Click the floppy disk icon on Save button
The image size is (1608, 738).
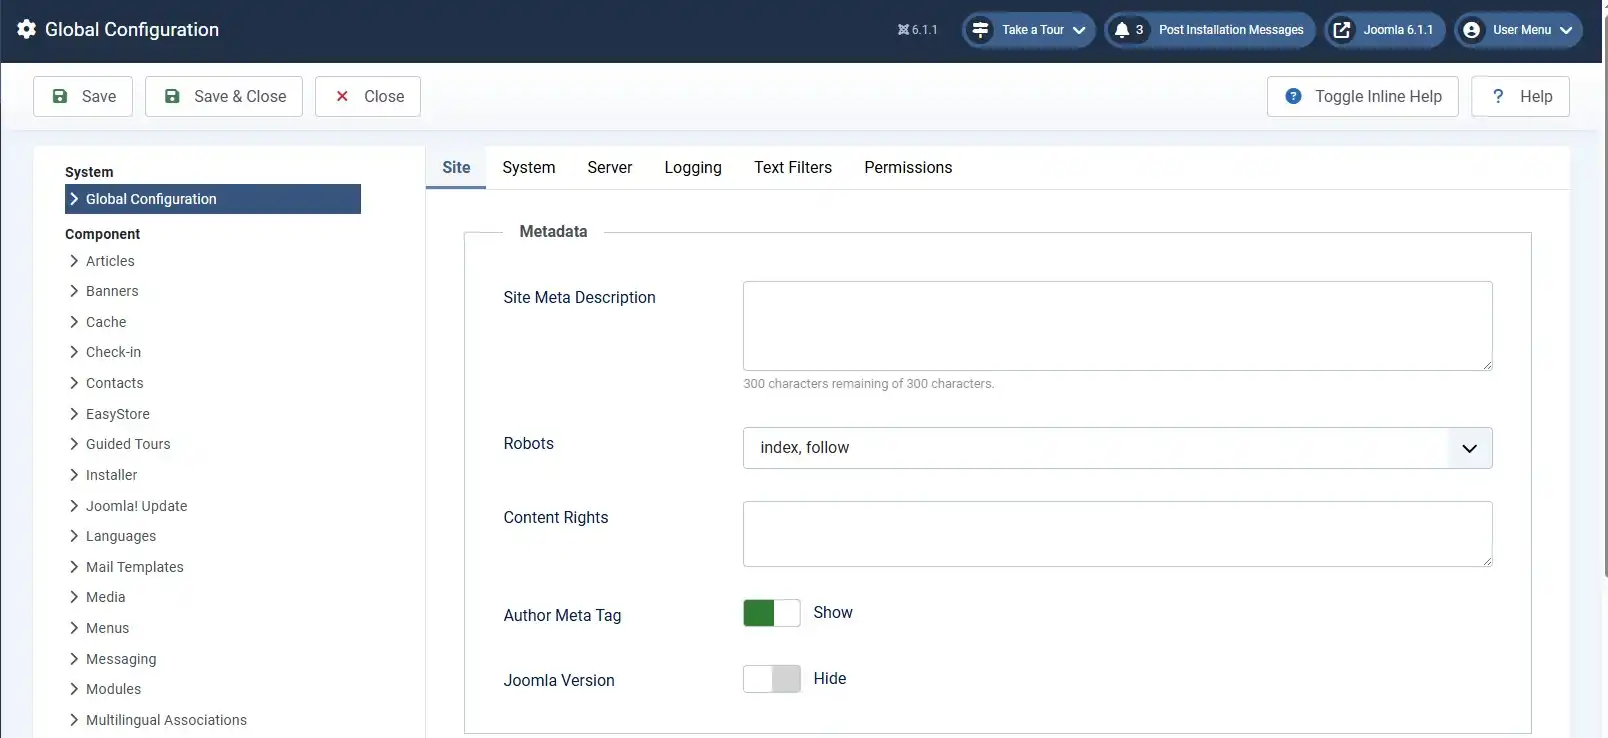60,96
